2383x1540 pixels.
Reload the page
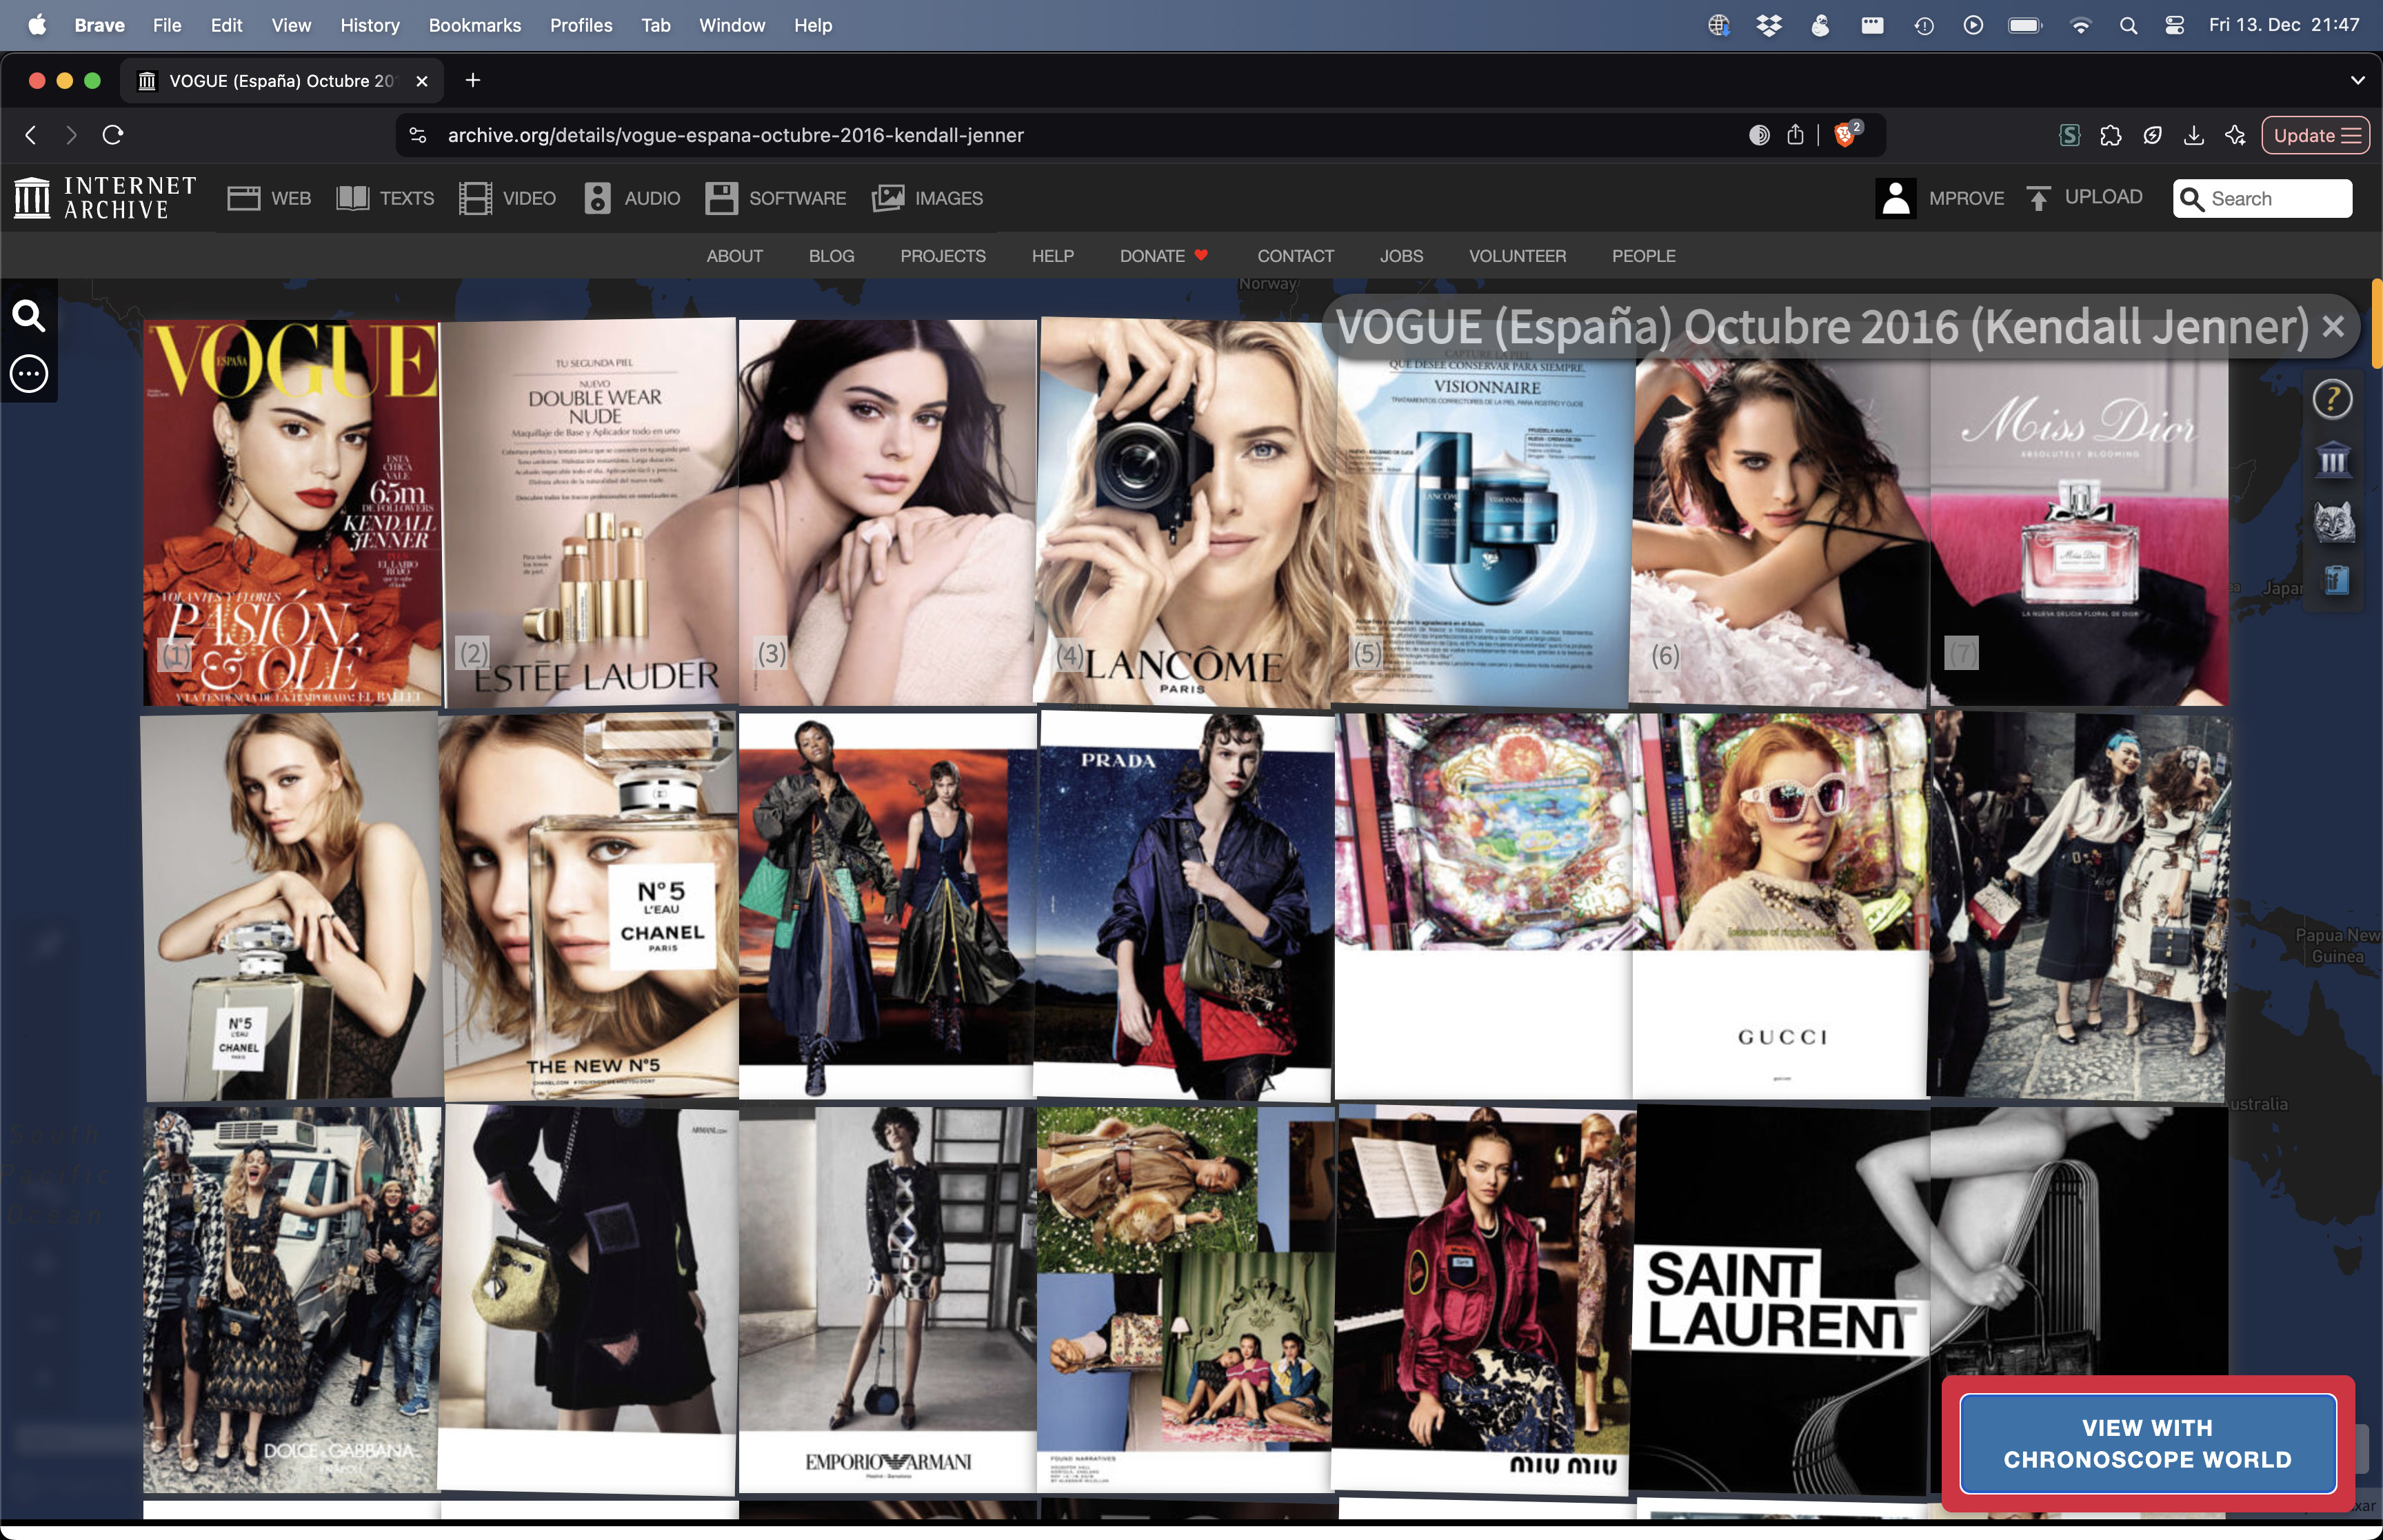tap(113, 134)
